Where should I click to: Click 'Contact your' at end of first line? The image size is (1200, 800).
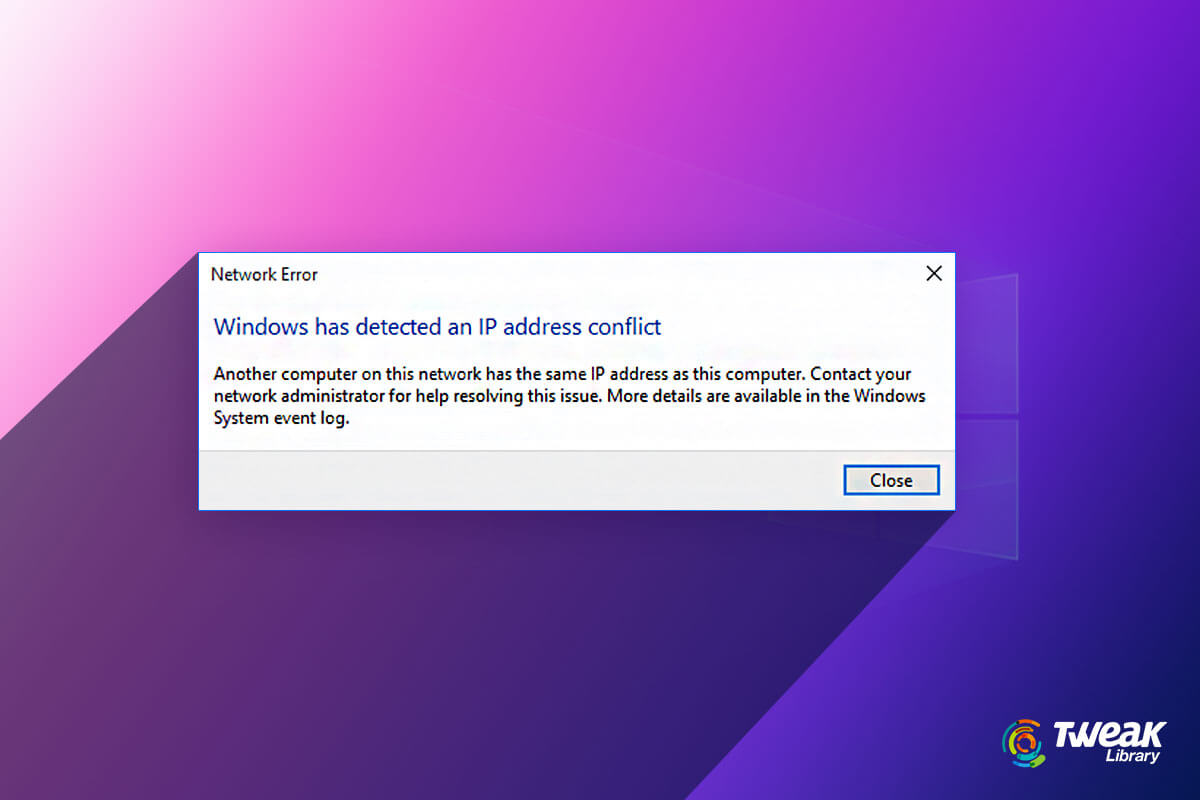click(x=863, y=374)
